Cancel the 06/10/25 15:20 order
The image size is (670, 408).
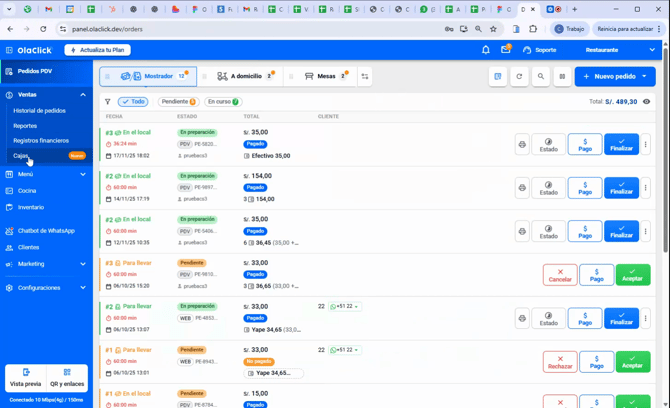[560, 275]
